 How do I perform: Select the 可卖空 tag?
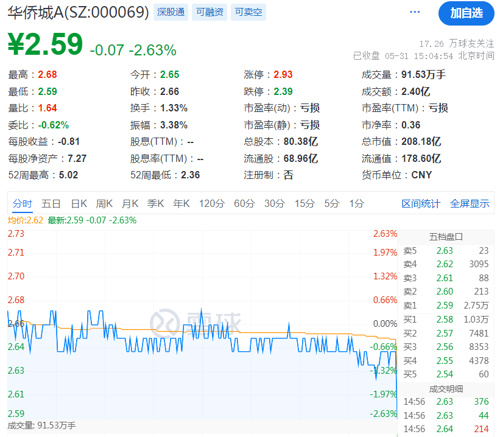pos(248,12)
